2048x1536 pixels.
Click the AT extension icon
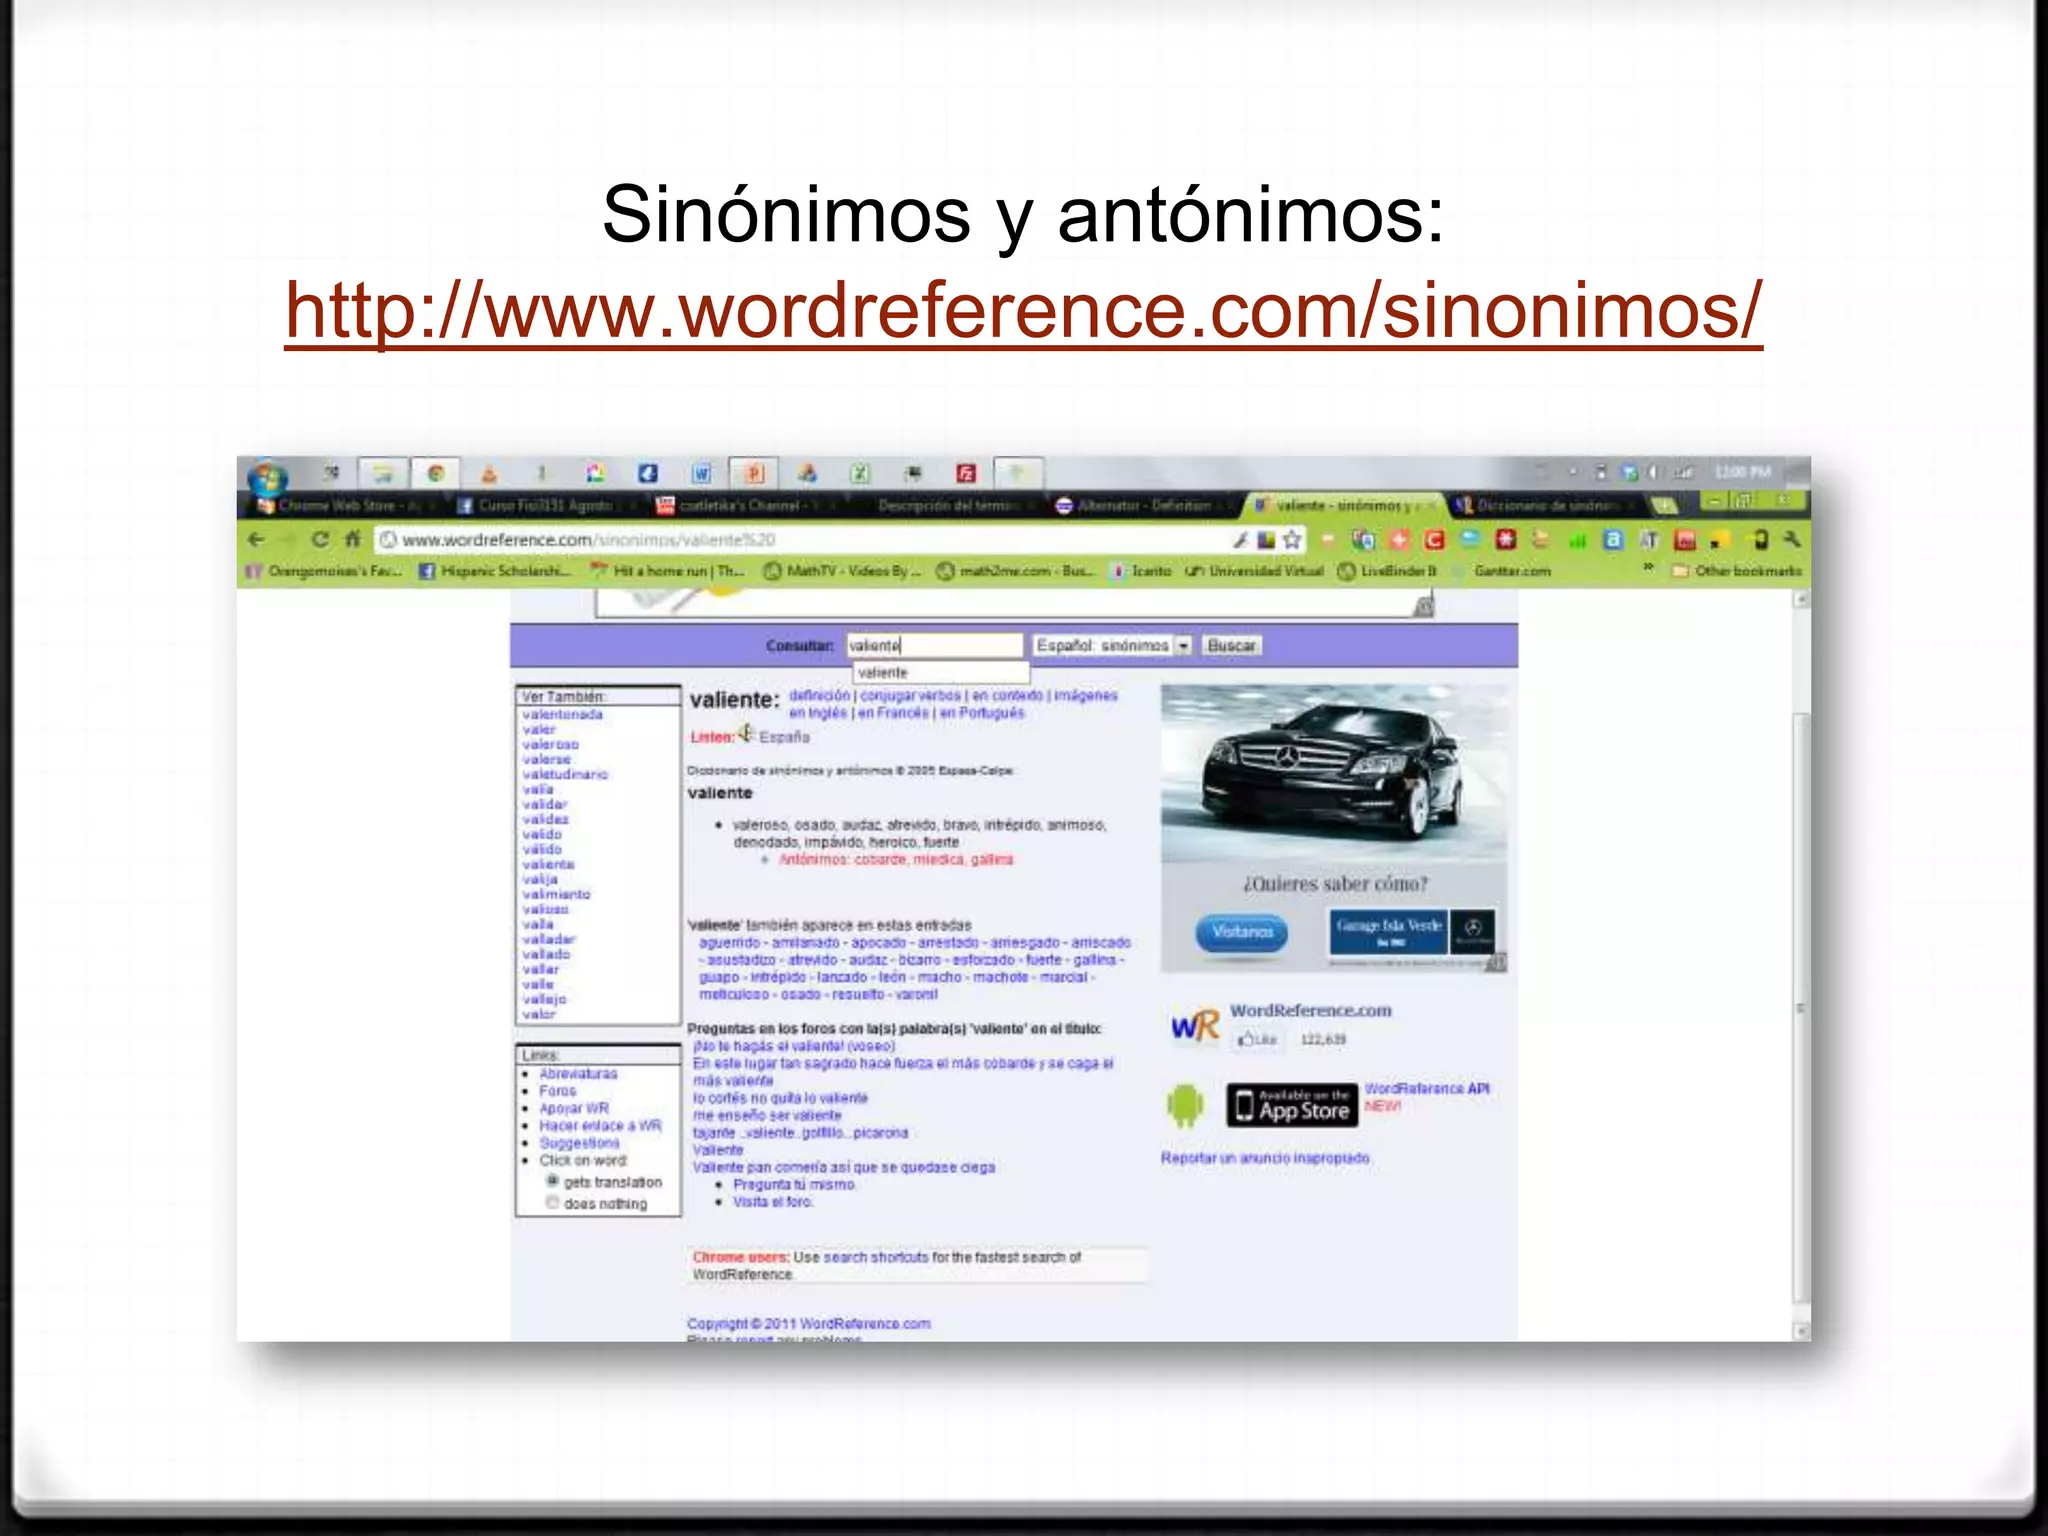(x=1649, y=540)
